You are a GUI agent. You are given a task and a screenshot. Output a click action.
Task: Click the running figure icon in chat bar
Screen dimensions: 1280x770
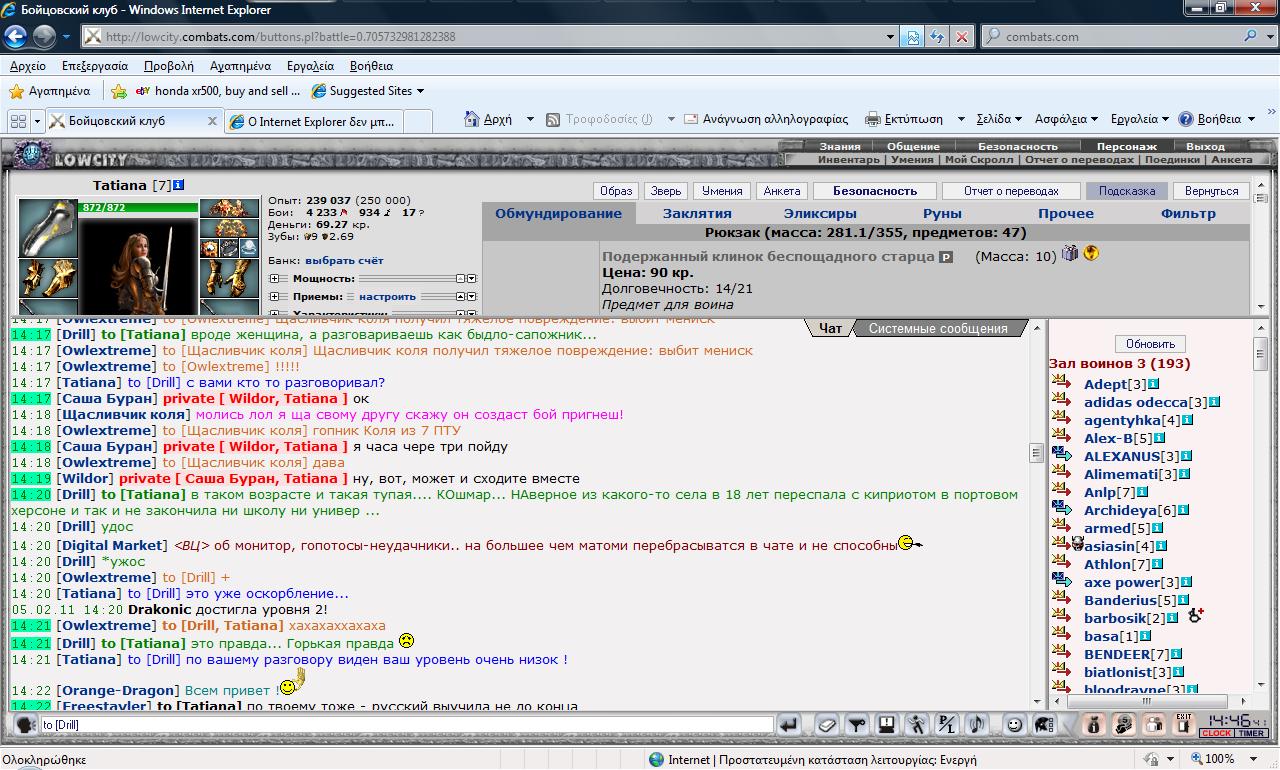(916, 724)
